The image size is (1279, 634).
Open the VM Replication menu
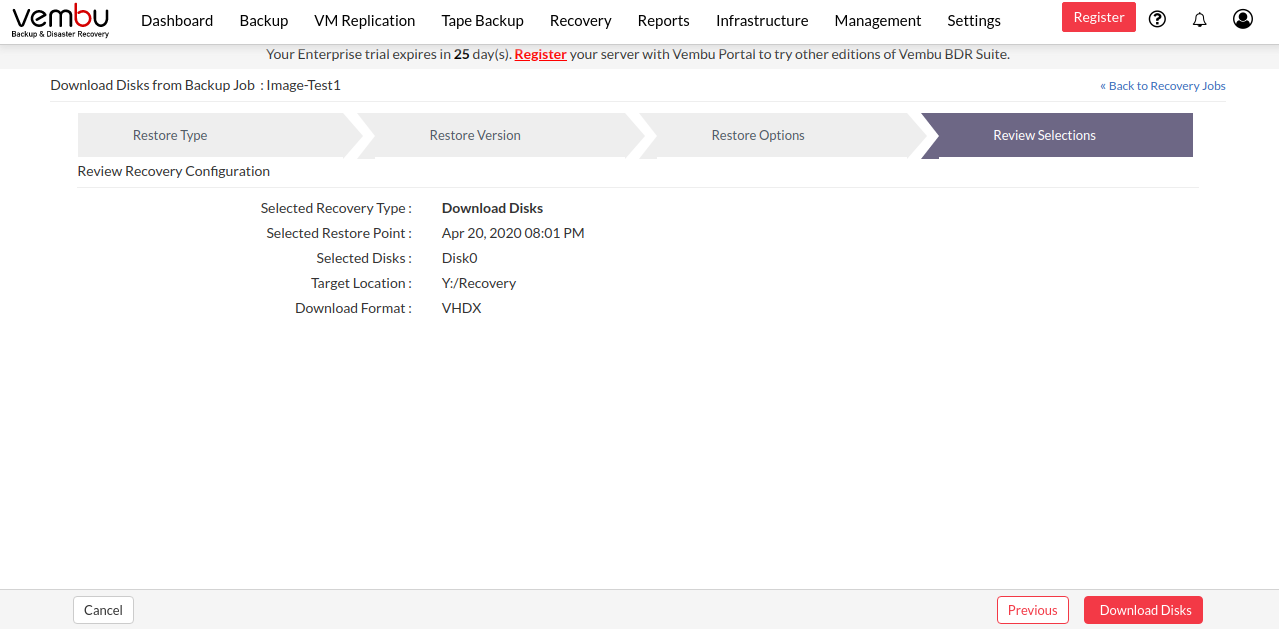click(365, 20)
